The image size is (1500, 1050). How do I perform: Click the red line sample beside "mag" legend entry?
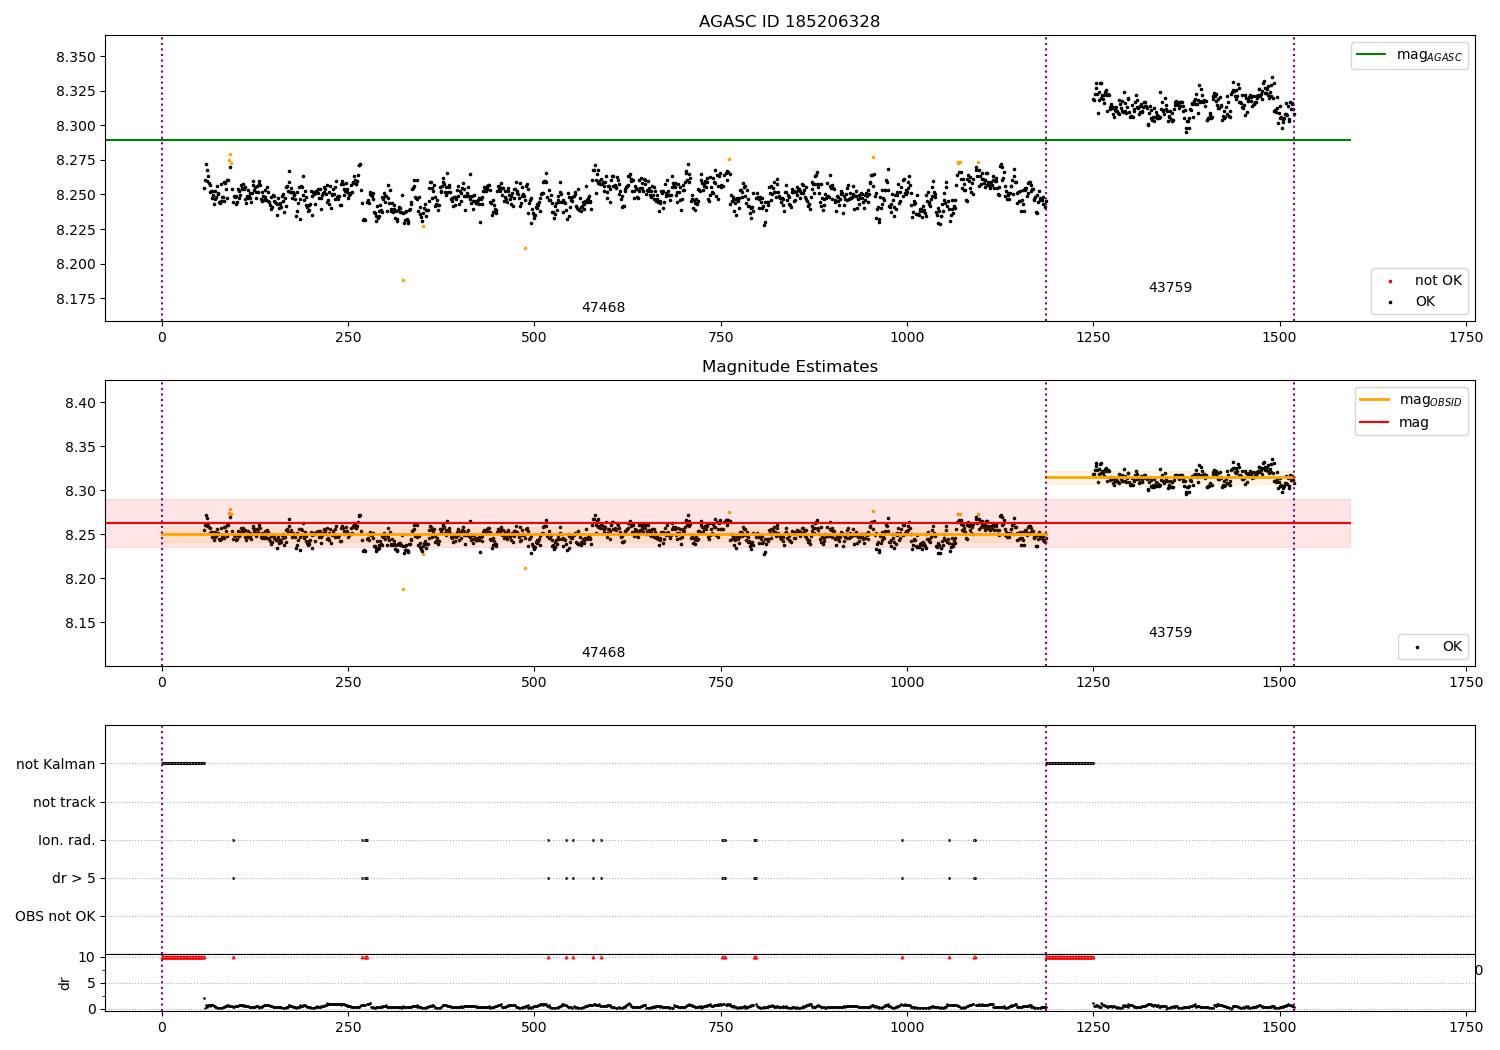pyautogui.click(x=1374, y=423)
